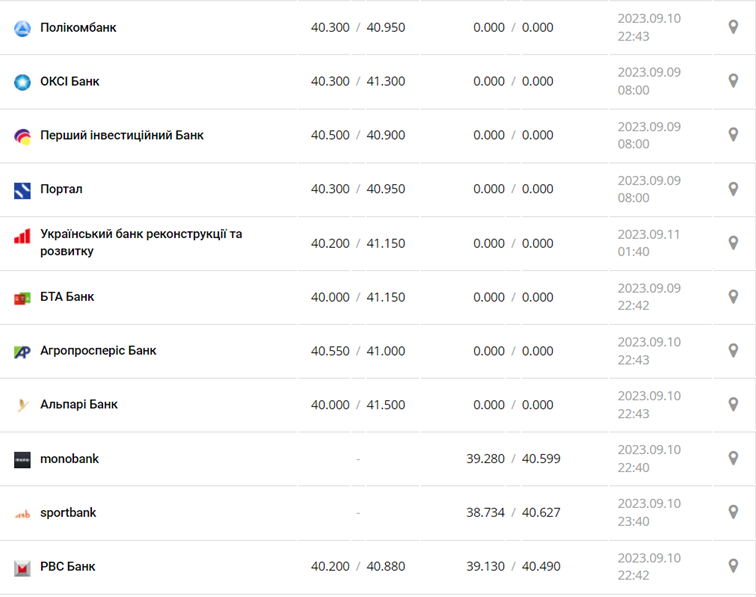Open the sportbank link
The height and width of the screenshot is (597, 756).
[x=68, y=513]
